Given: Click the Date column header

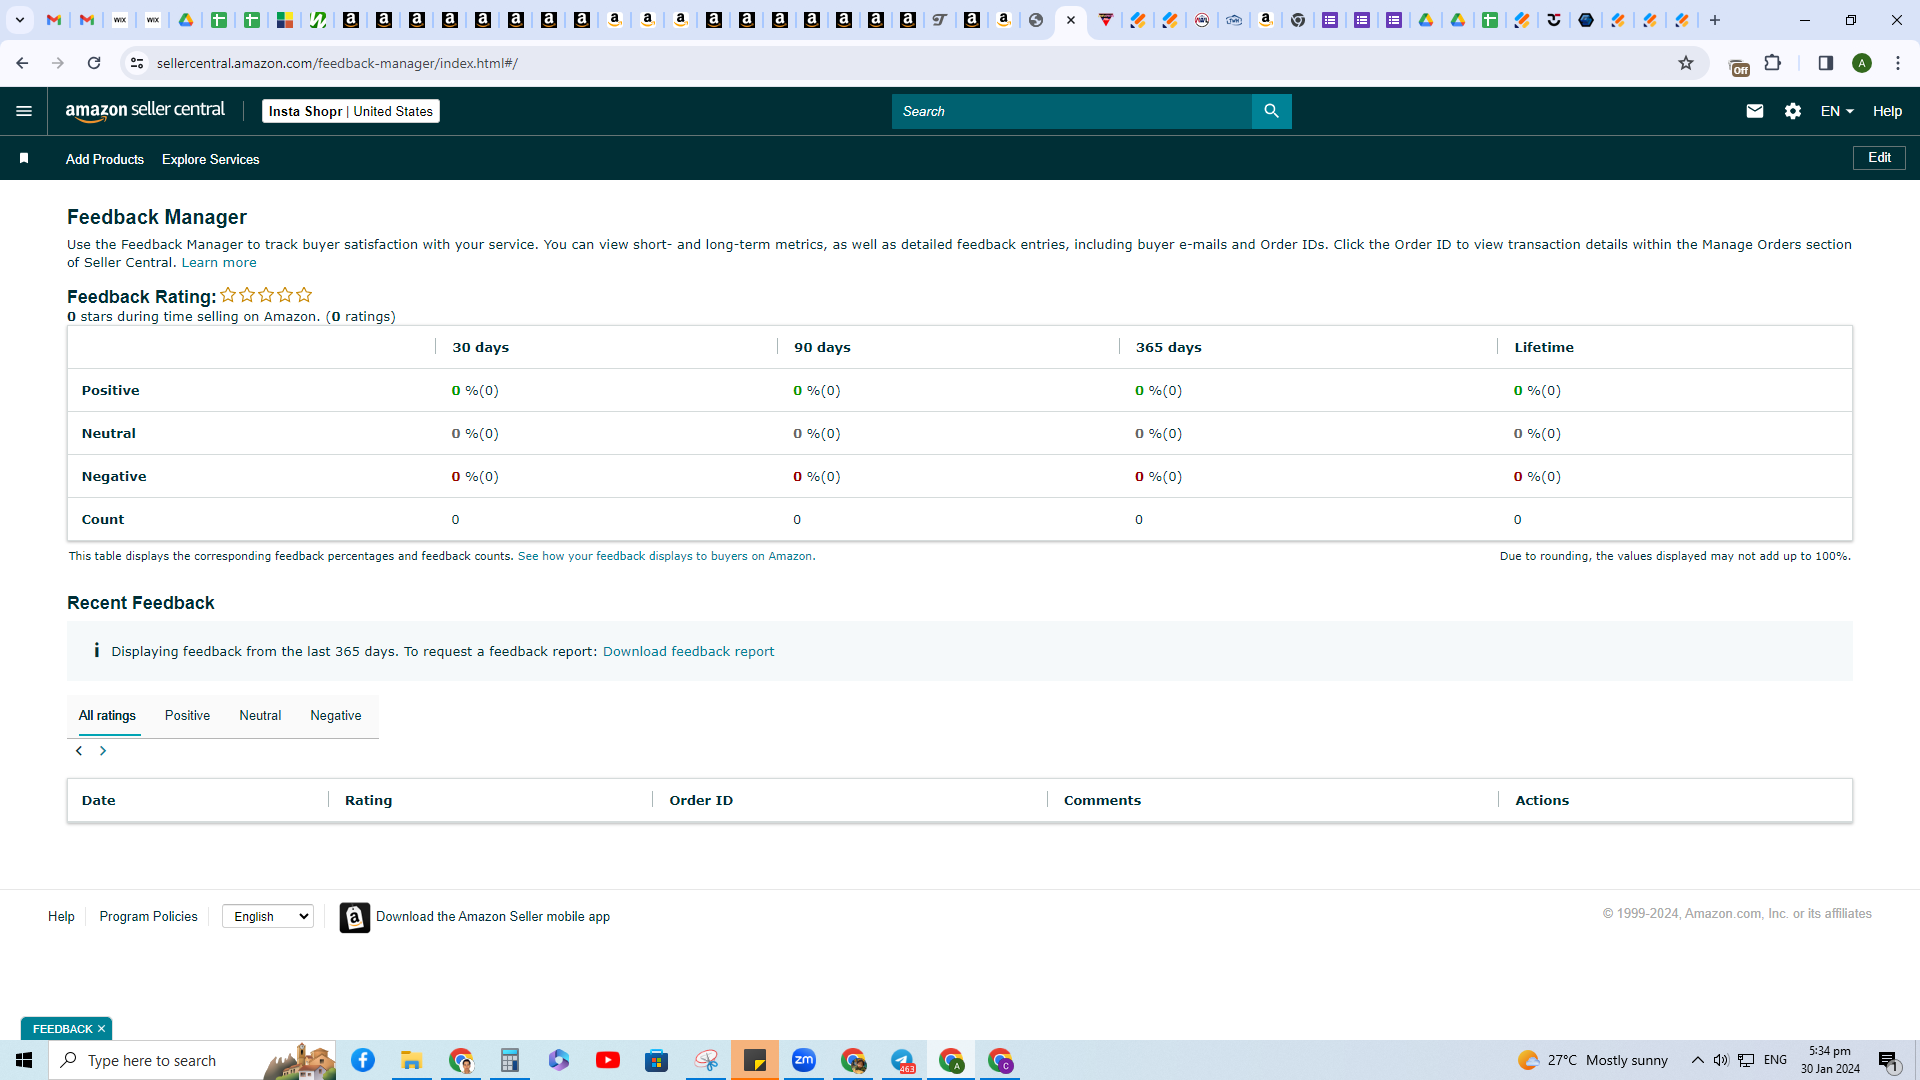Looking at the screenshot, I should (99, 800).
